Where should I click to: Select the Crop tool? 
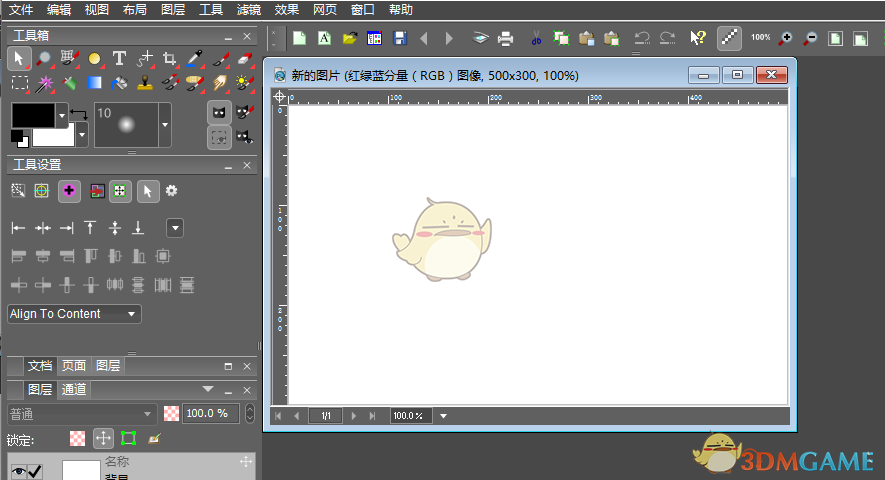pos(169,58)
